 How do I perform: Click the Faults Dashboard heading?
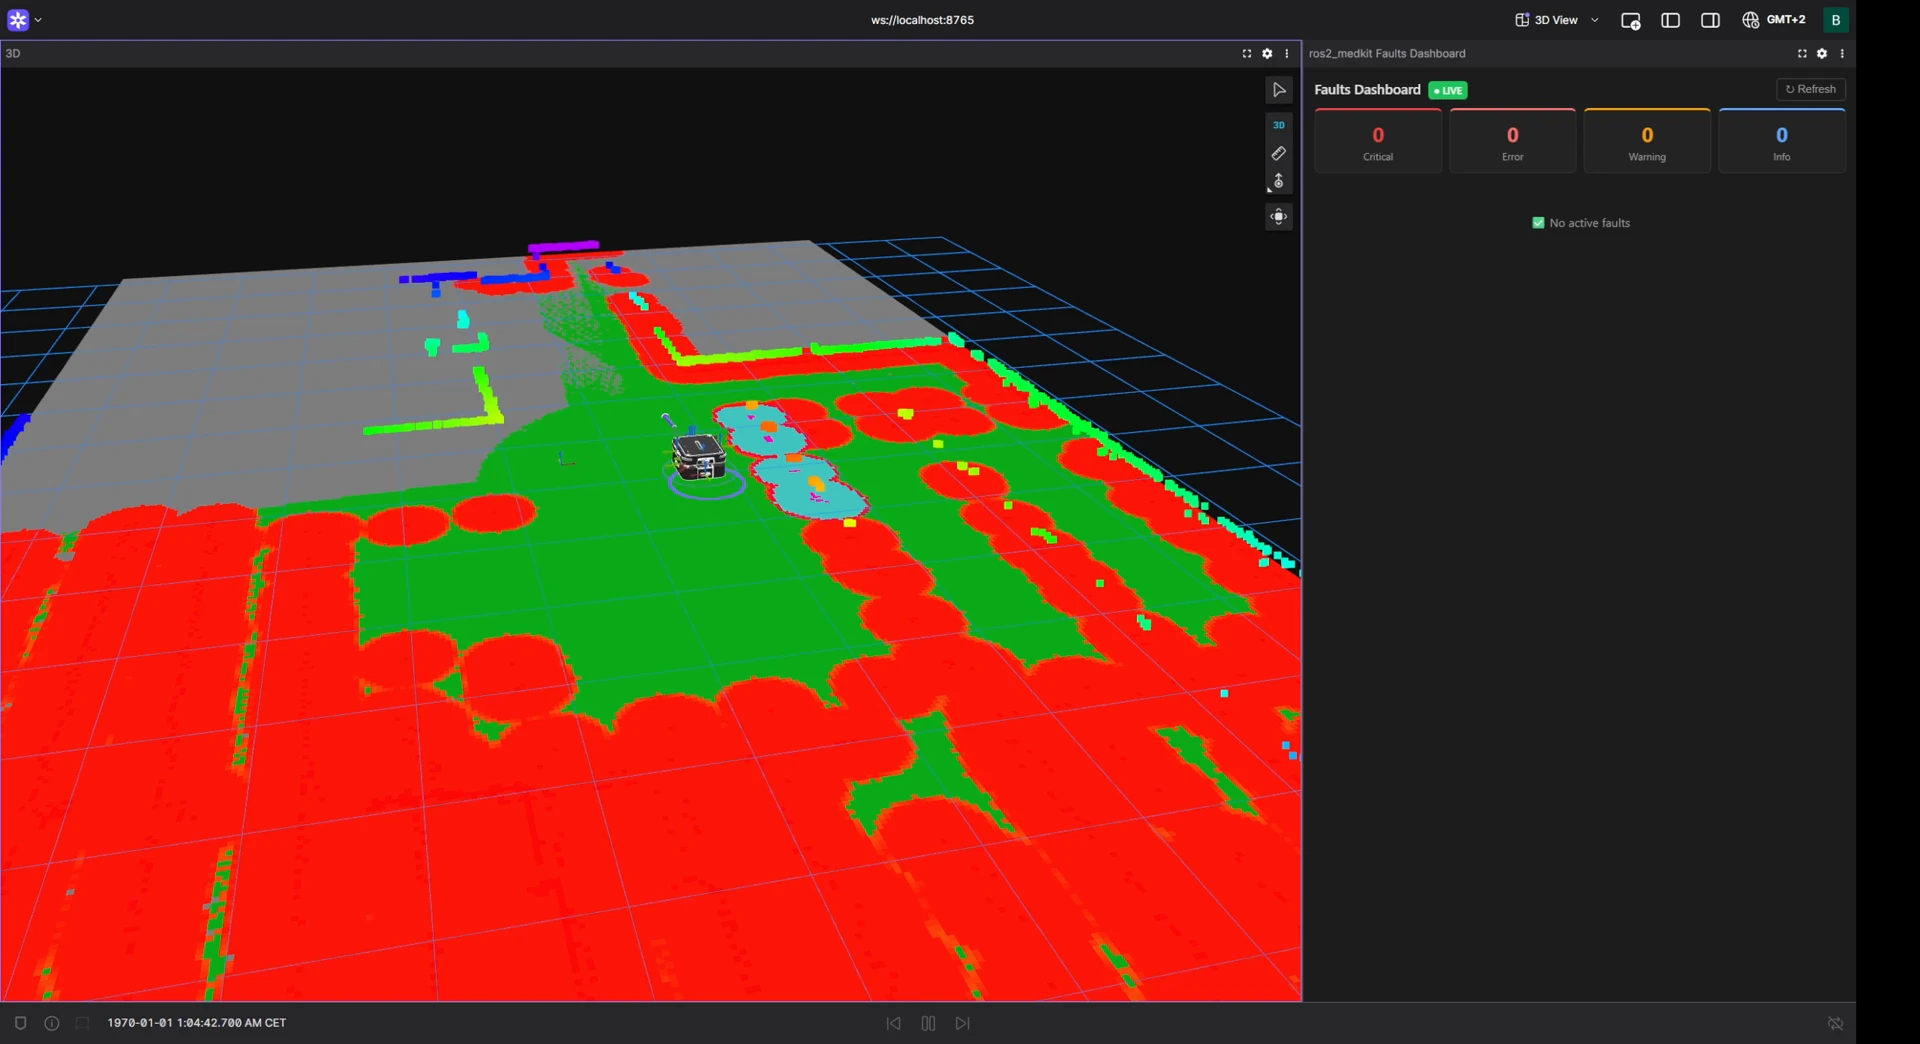(1367, 90)
